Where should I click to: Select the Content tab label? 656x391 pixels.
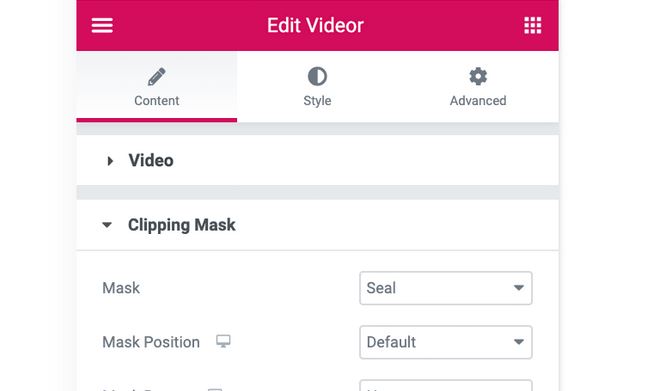(x=156, y=101)
